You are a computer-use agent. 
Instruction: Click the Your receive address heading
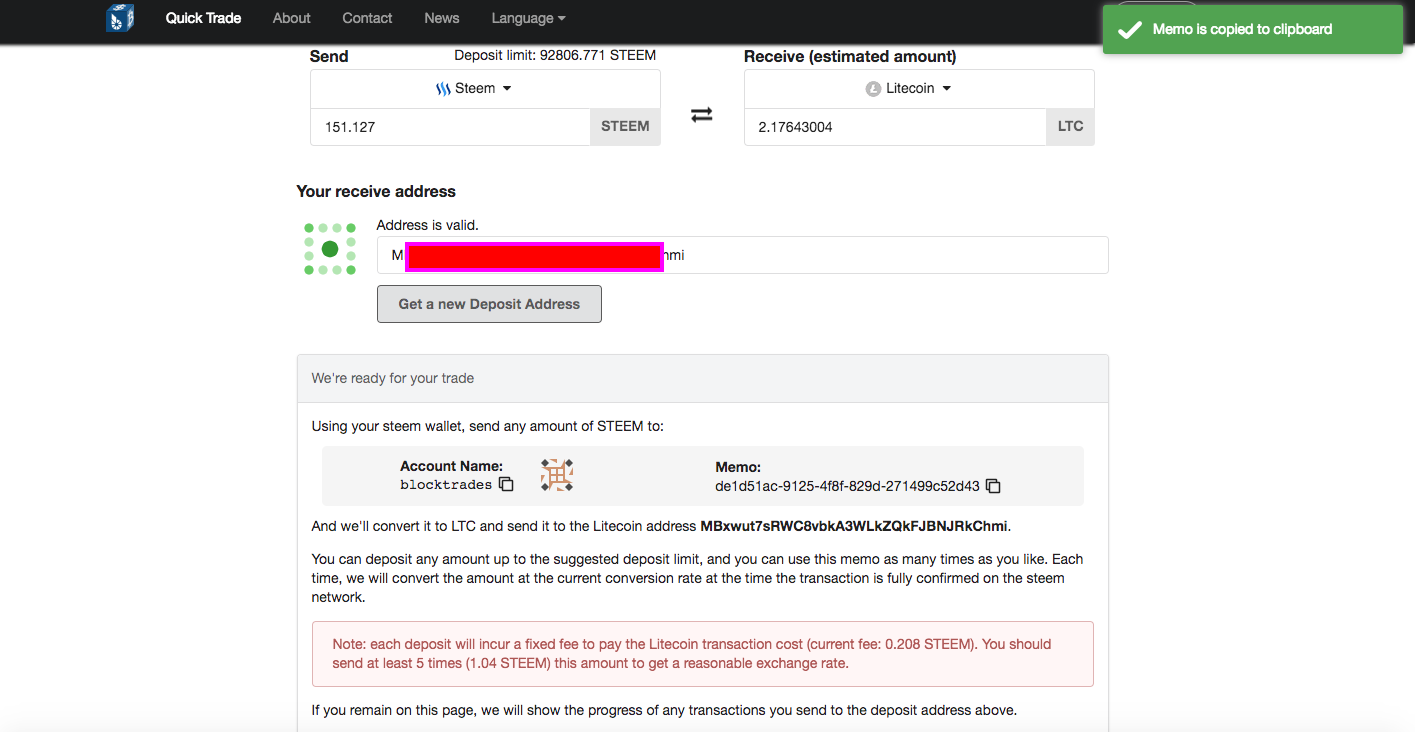click(376, 191)
